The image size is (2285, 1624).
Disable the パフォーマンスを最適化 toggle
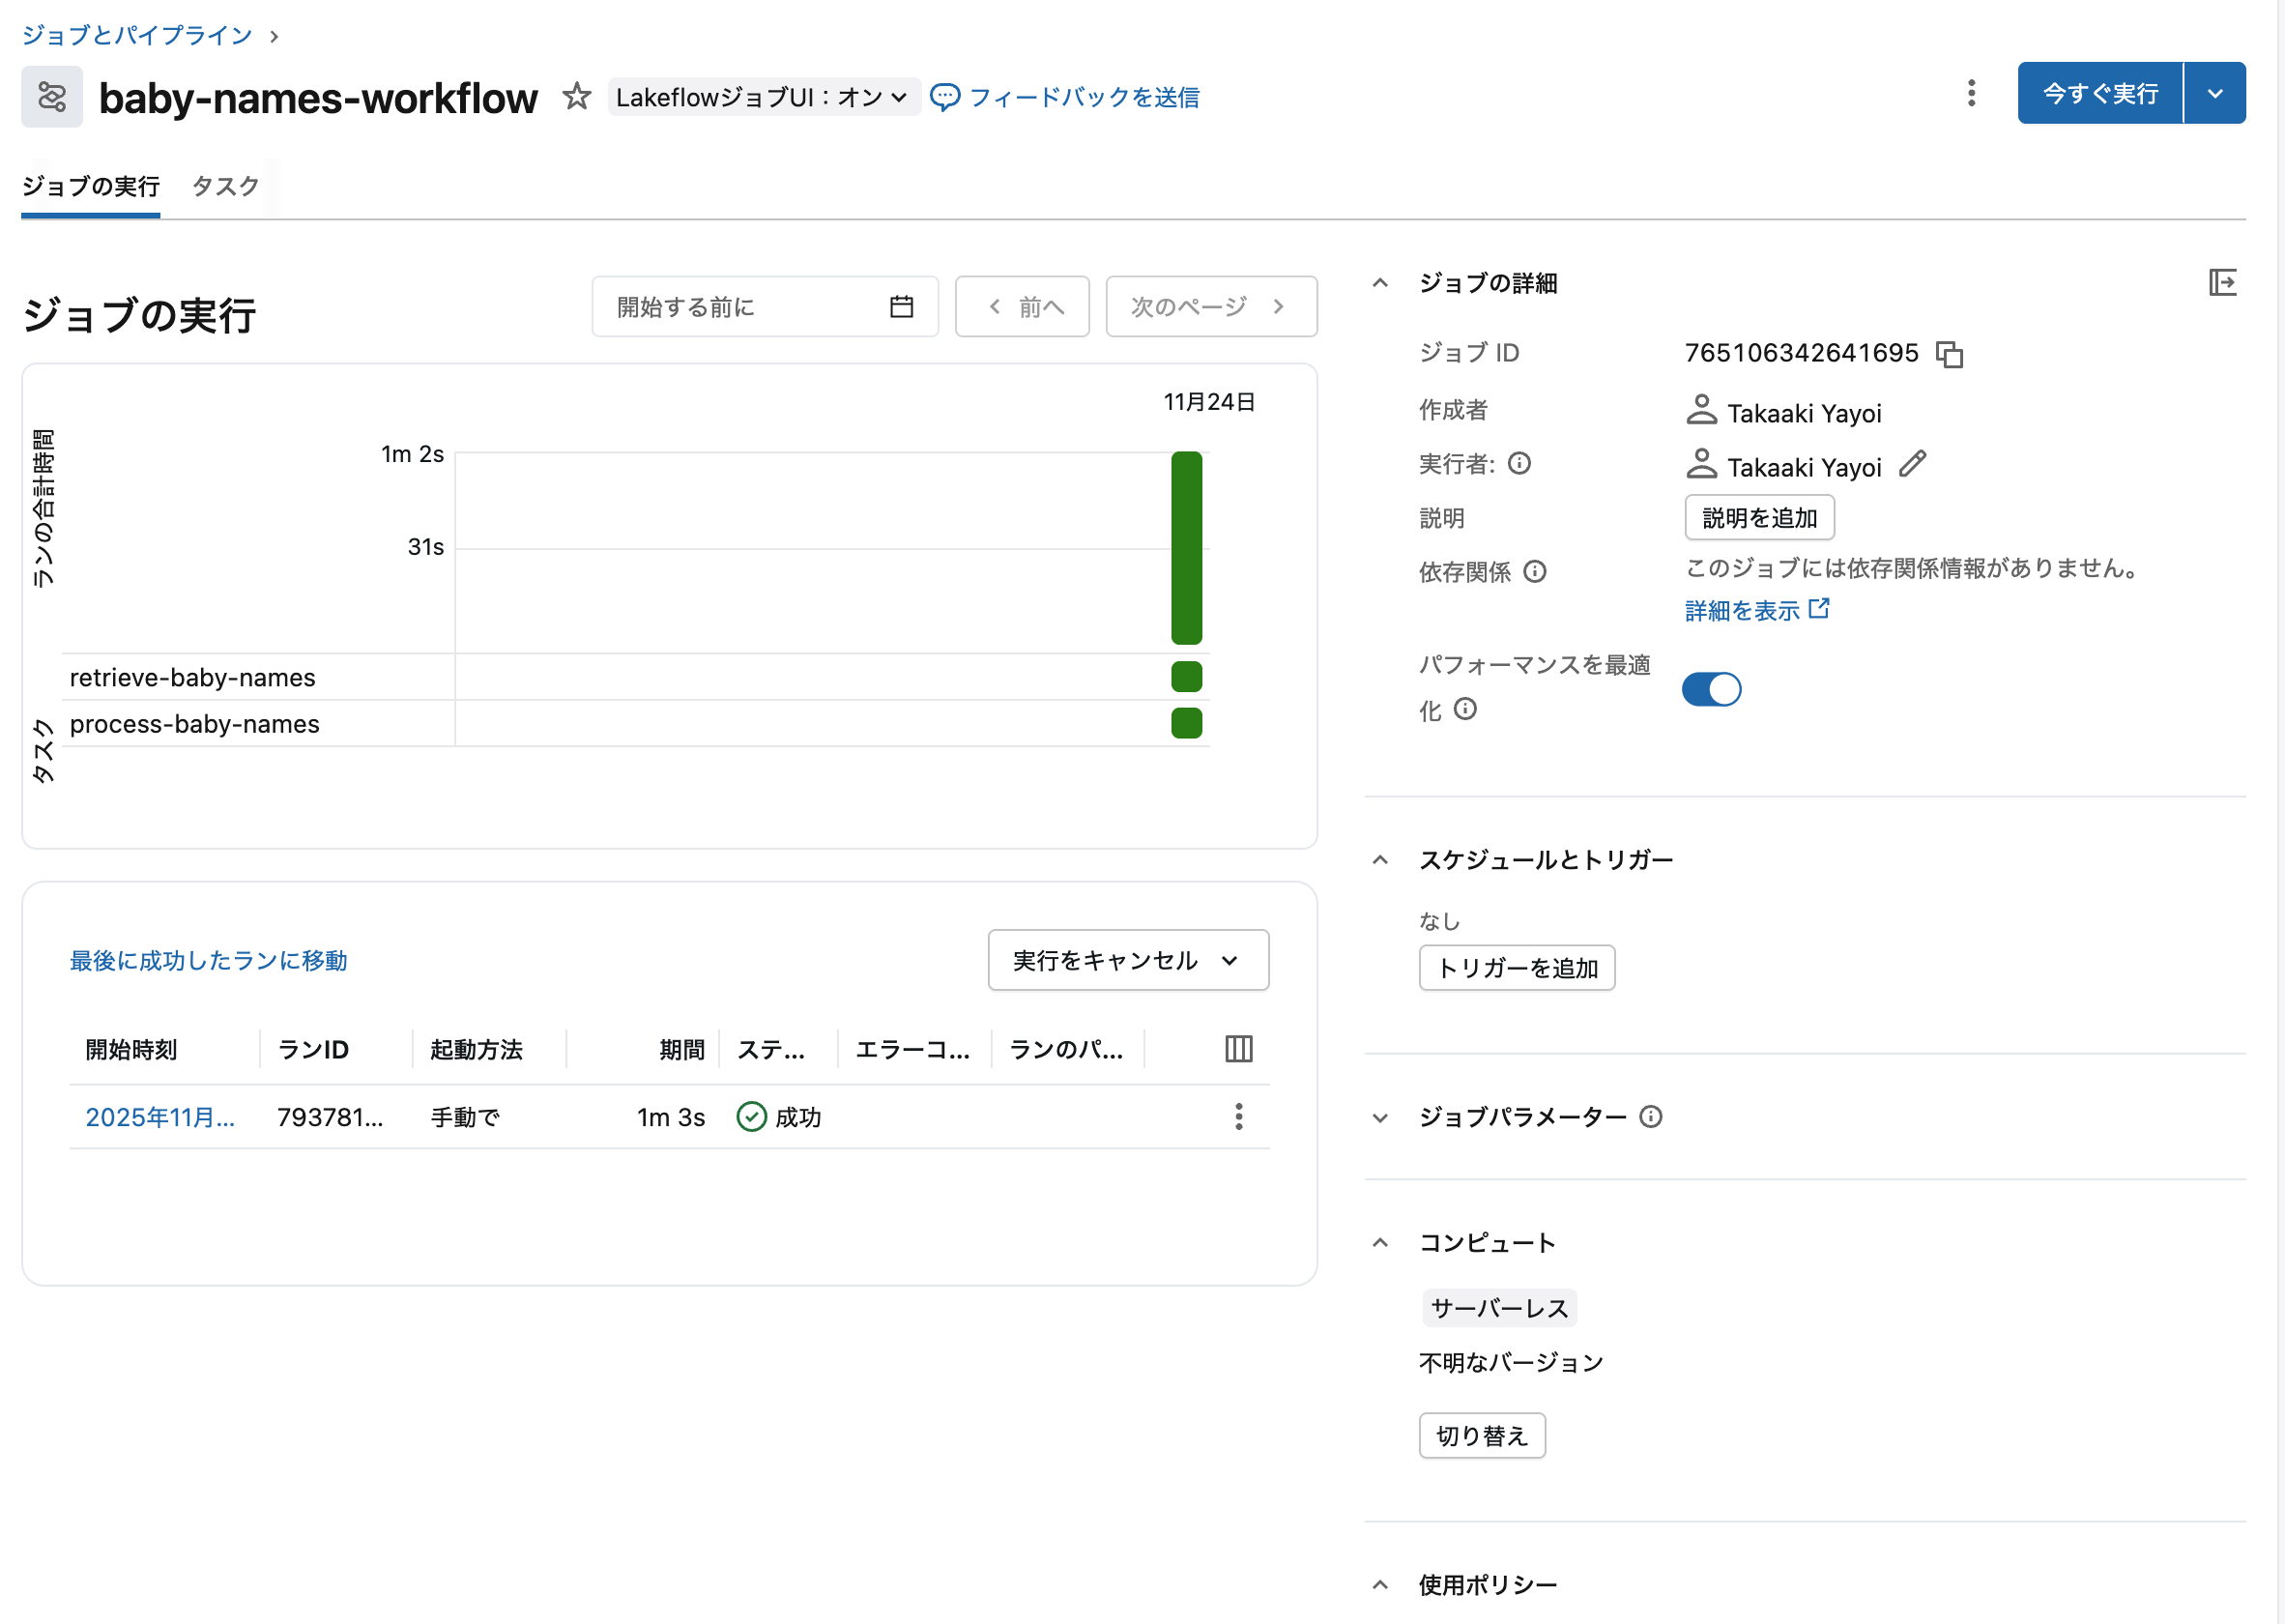click(1712, 689)
